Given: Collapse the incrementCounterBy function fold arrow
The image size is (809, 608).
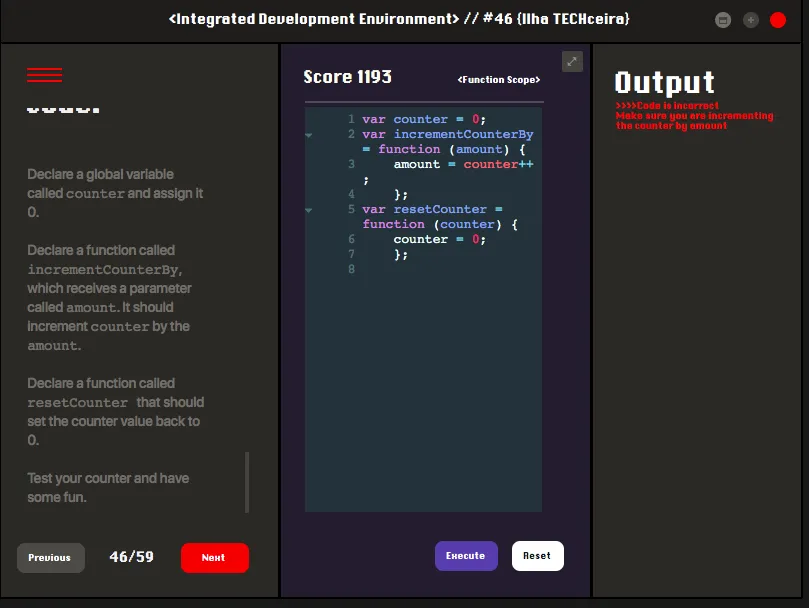Looking at the screenshot, I should [x=309, y=135].
